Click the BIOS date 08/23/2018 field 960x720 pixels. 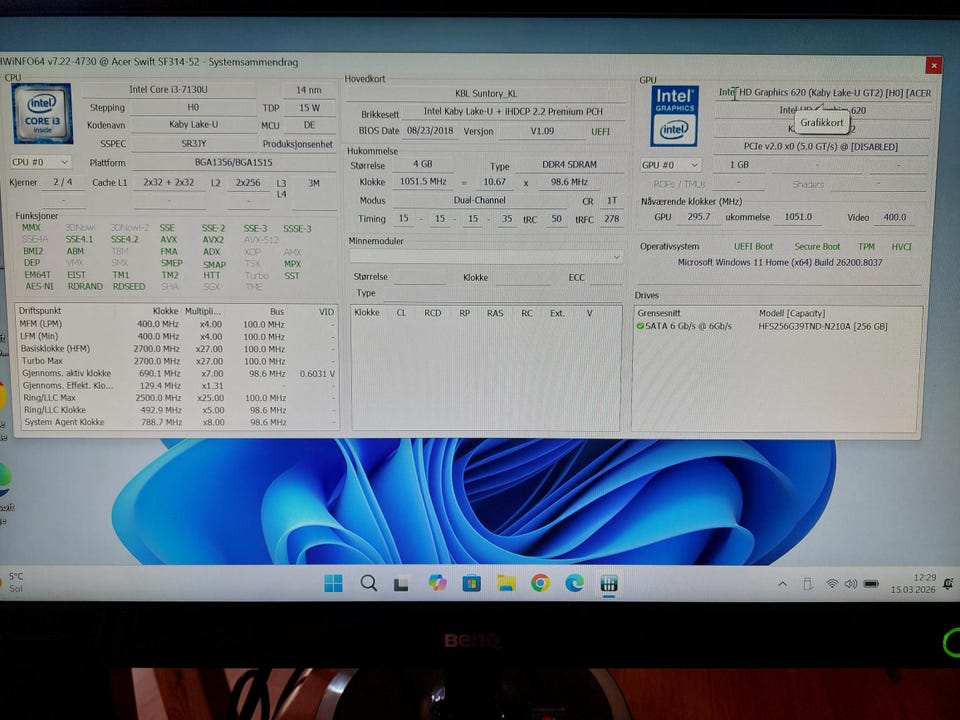(430, 131)
